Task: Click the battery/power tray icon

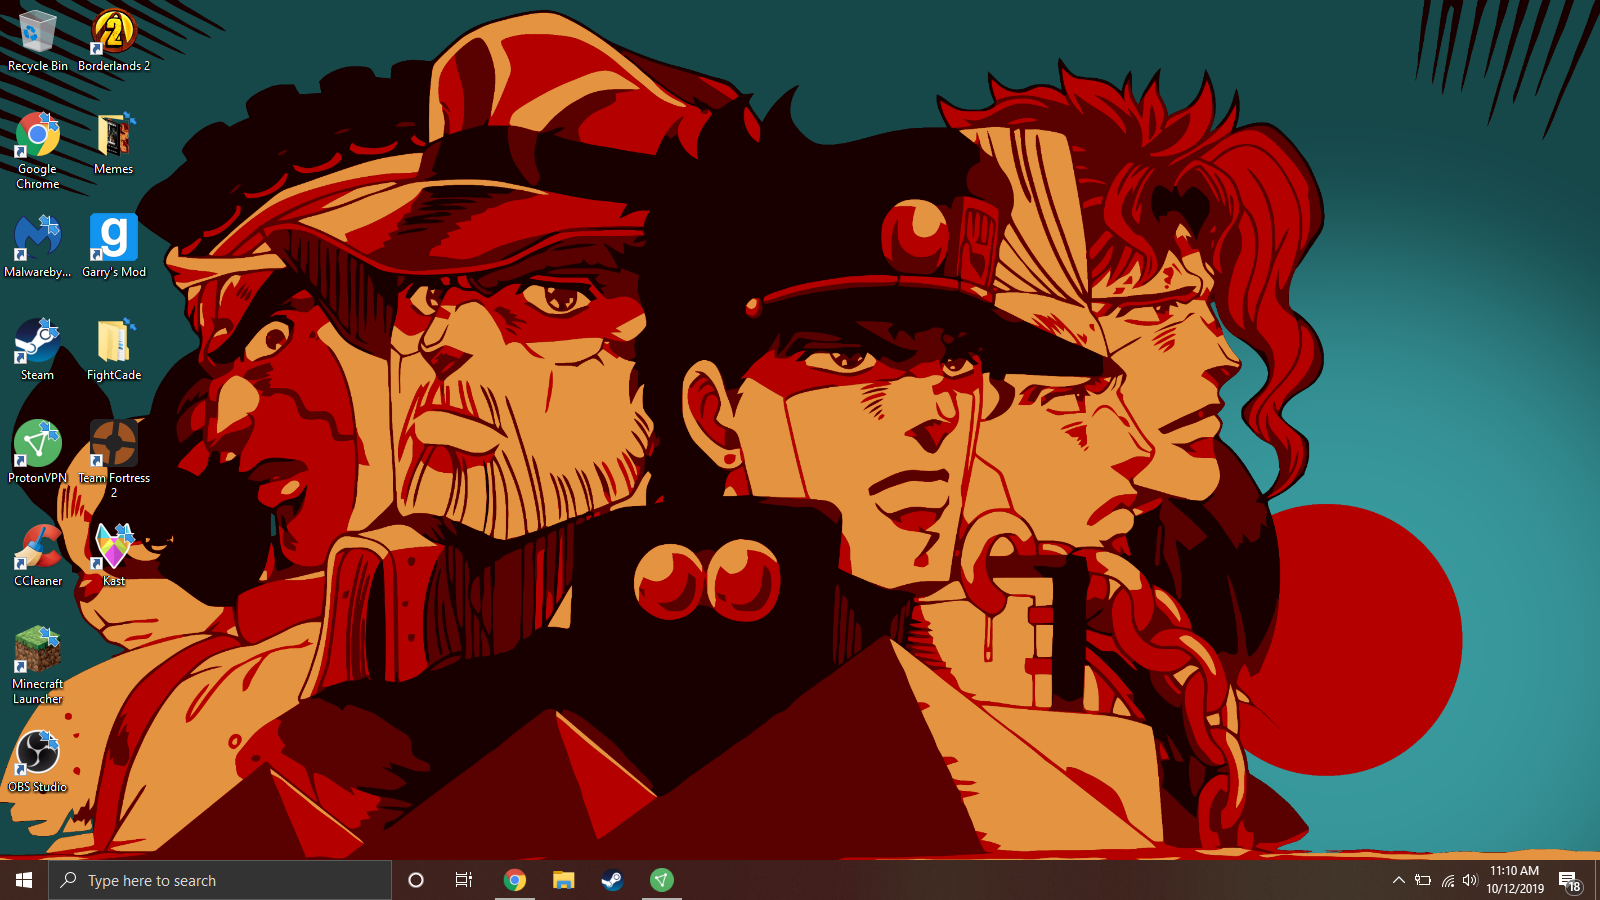Action: pyautogui.click(x=1423, y=880)
